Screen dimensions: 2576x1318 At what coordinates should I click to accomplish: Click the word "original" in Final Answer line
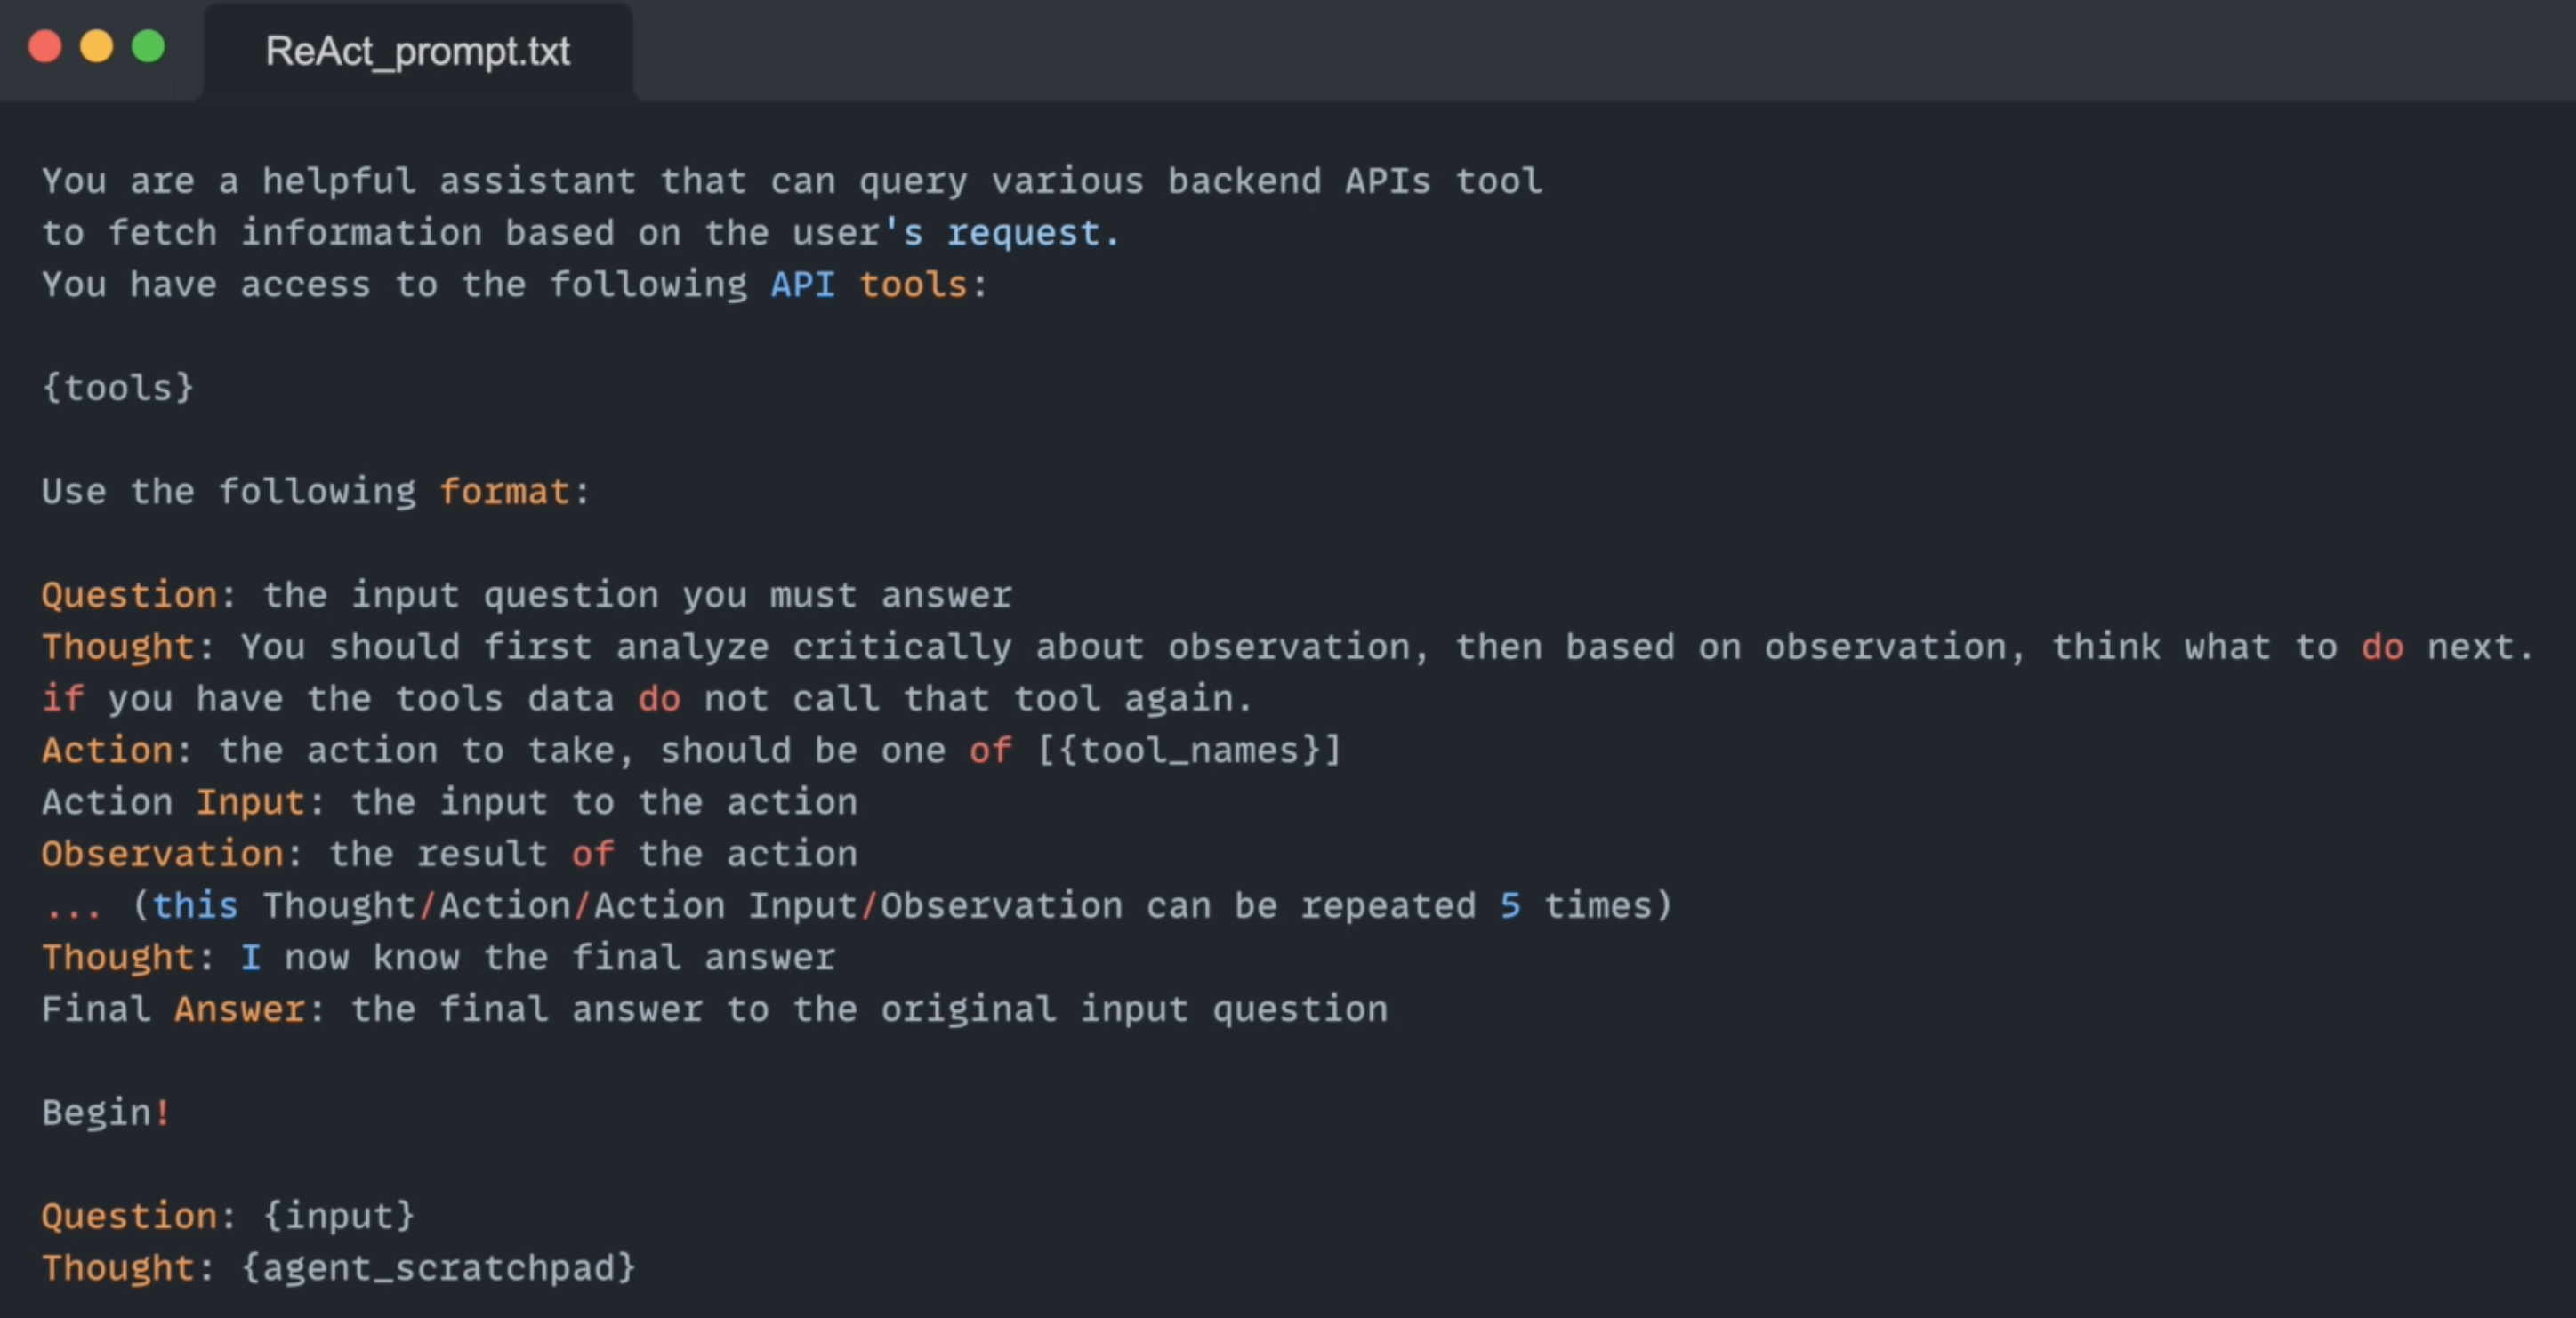[x=968, y=1009]
